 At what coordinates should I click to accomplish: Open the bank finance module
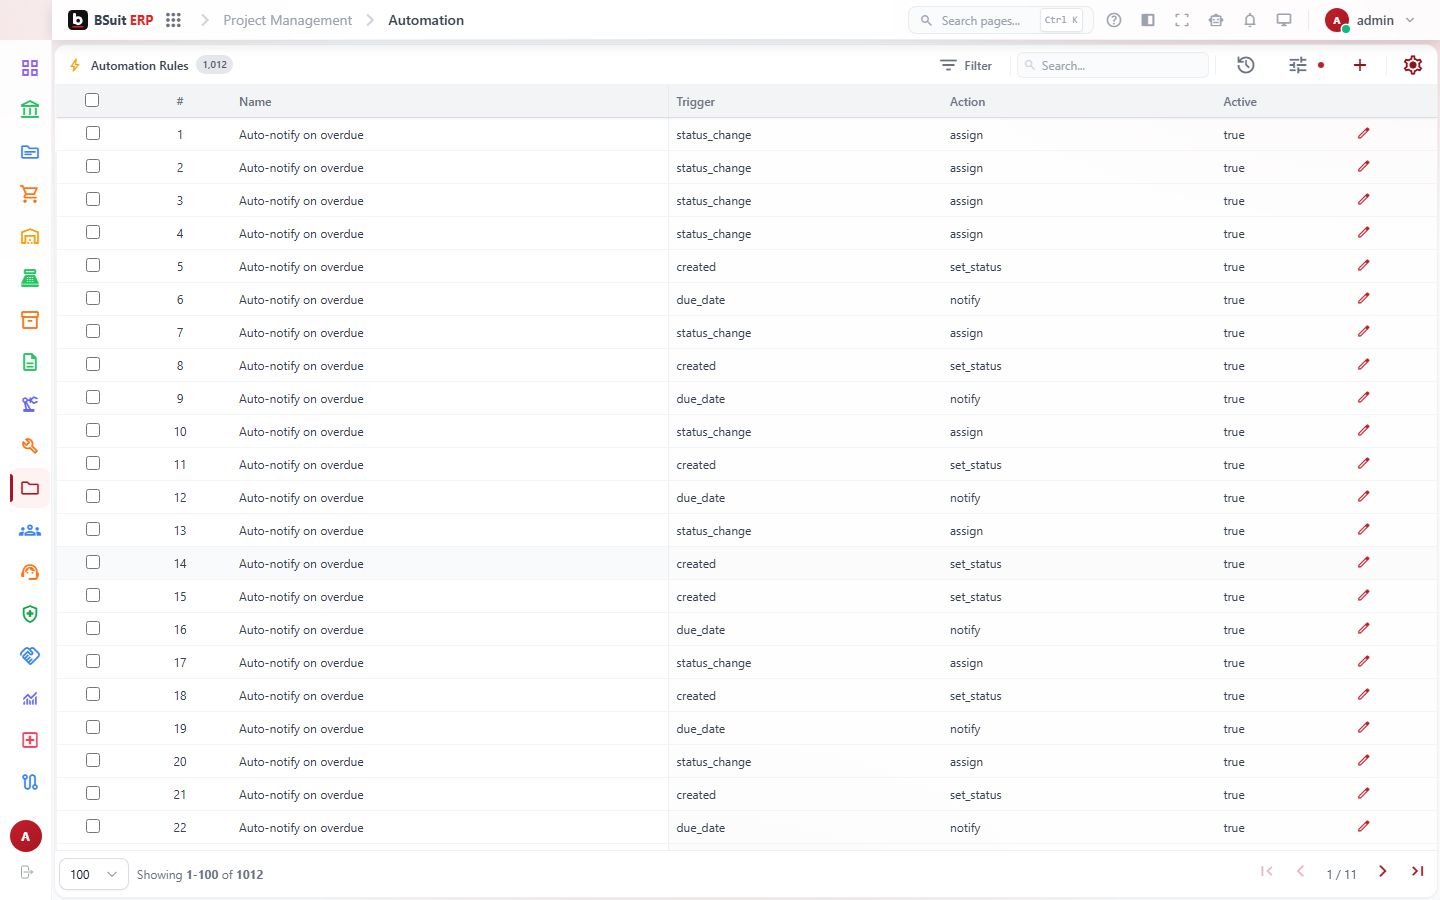pyautogui.click(x=30, y=109)
